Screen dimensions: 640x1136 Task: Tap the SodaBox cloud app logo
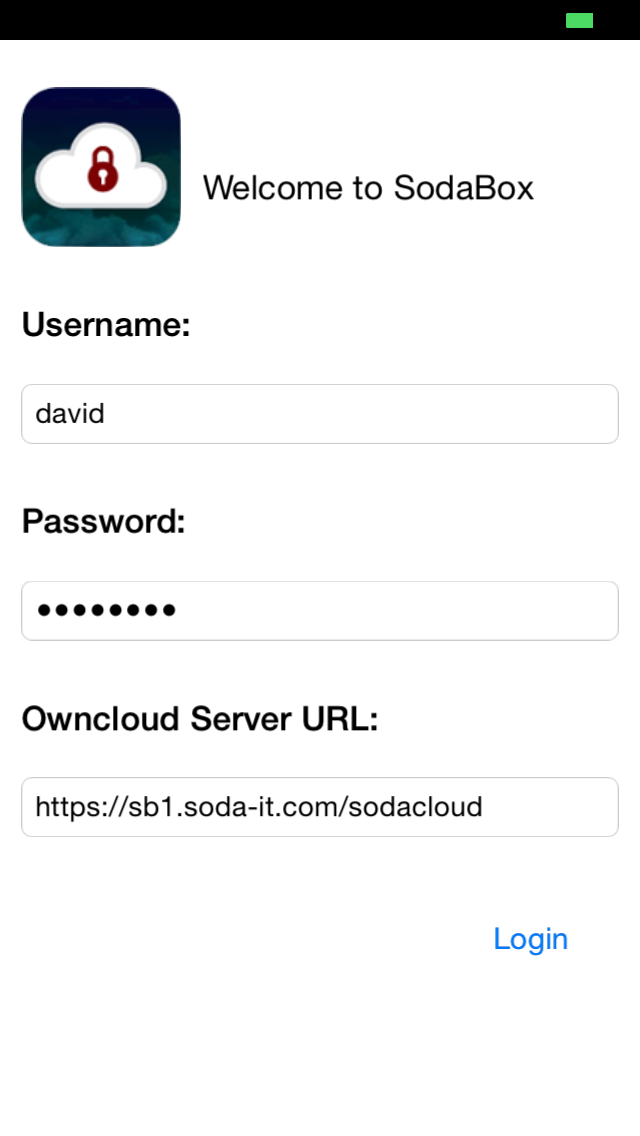coord(101,167)
